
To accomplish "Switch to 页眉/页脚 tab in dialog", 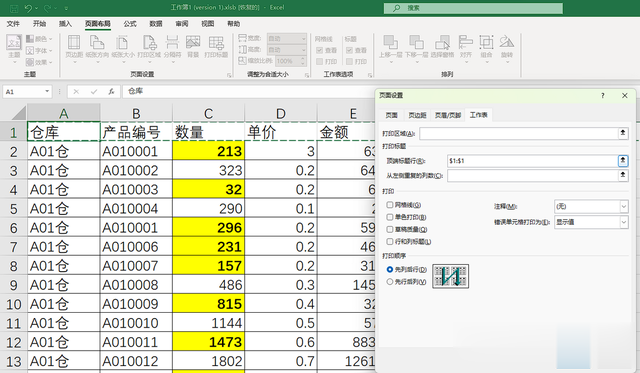I will click(448, 115).
